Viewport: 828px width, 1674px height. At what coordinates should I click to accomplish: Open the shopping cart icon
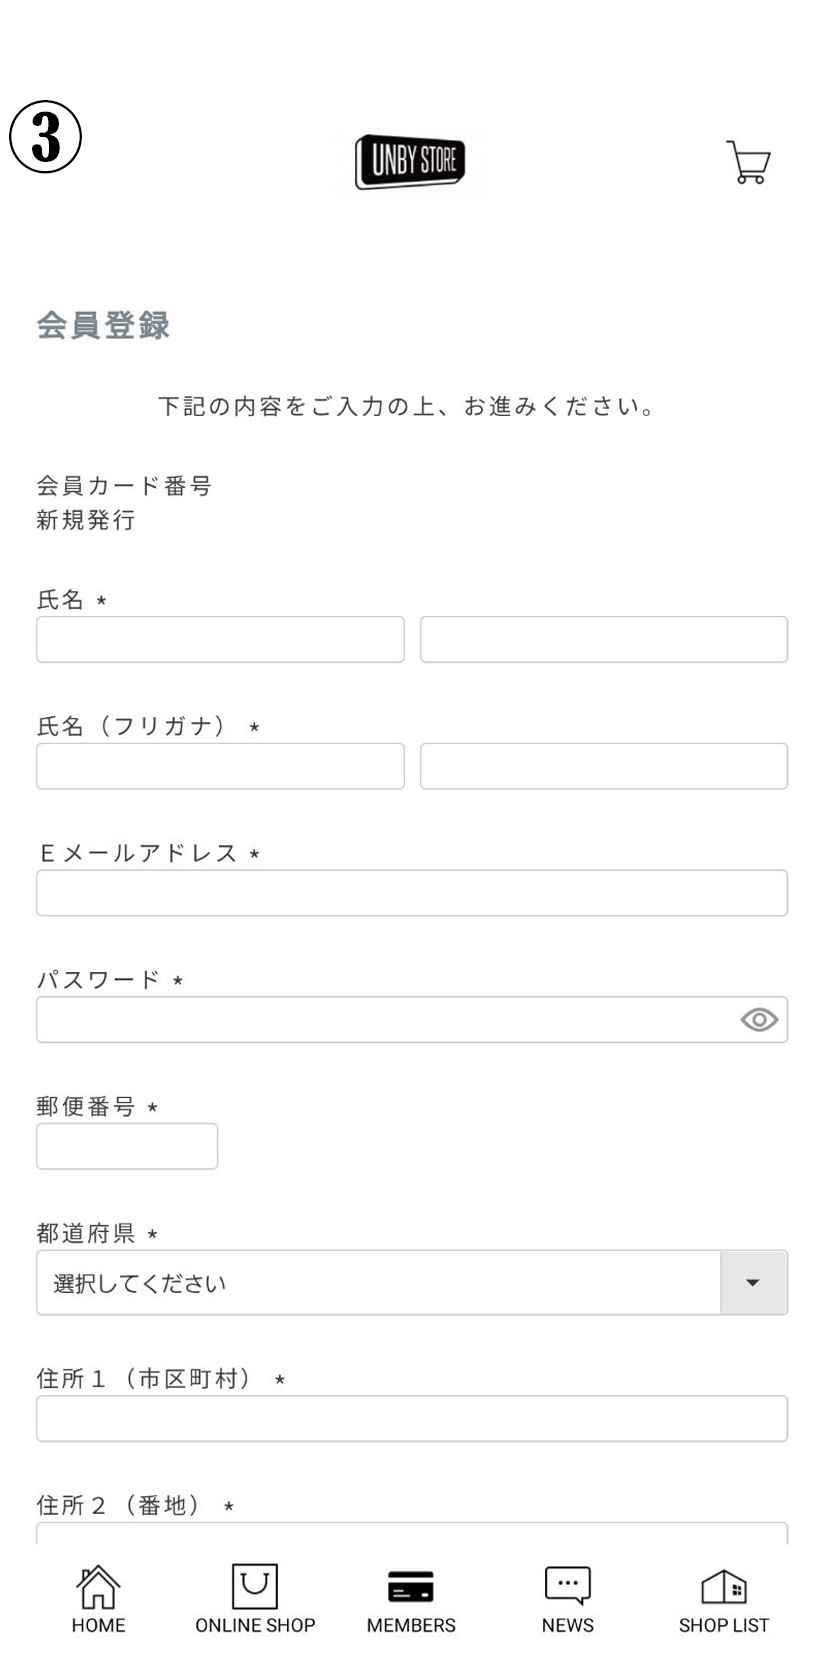748,162
